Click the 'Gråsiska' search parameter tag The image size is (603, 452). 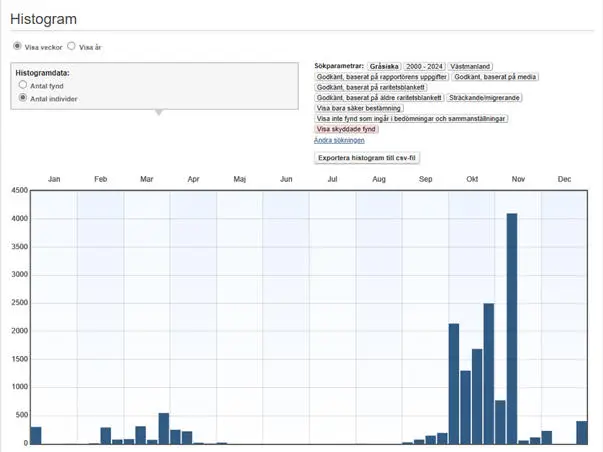[x=382, y=65]
